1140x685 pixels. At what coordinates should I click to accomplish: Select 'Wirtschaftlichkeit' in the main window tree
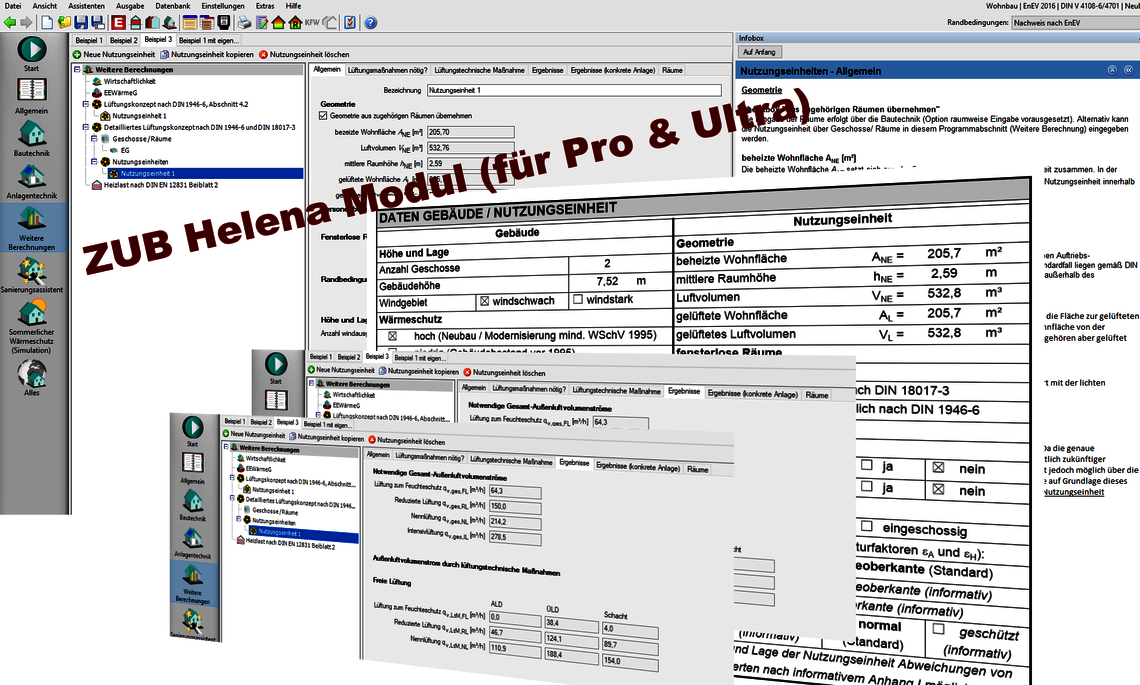click(x=123, y=81)
